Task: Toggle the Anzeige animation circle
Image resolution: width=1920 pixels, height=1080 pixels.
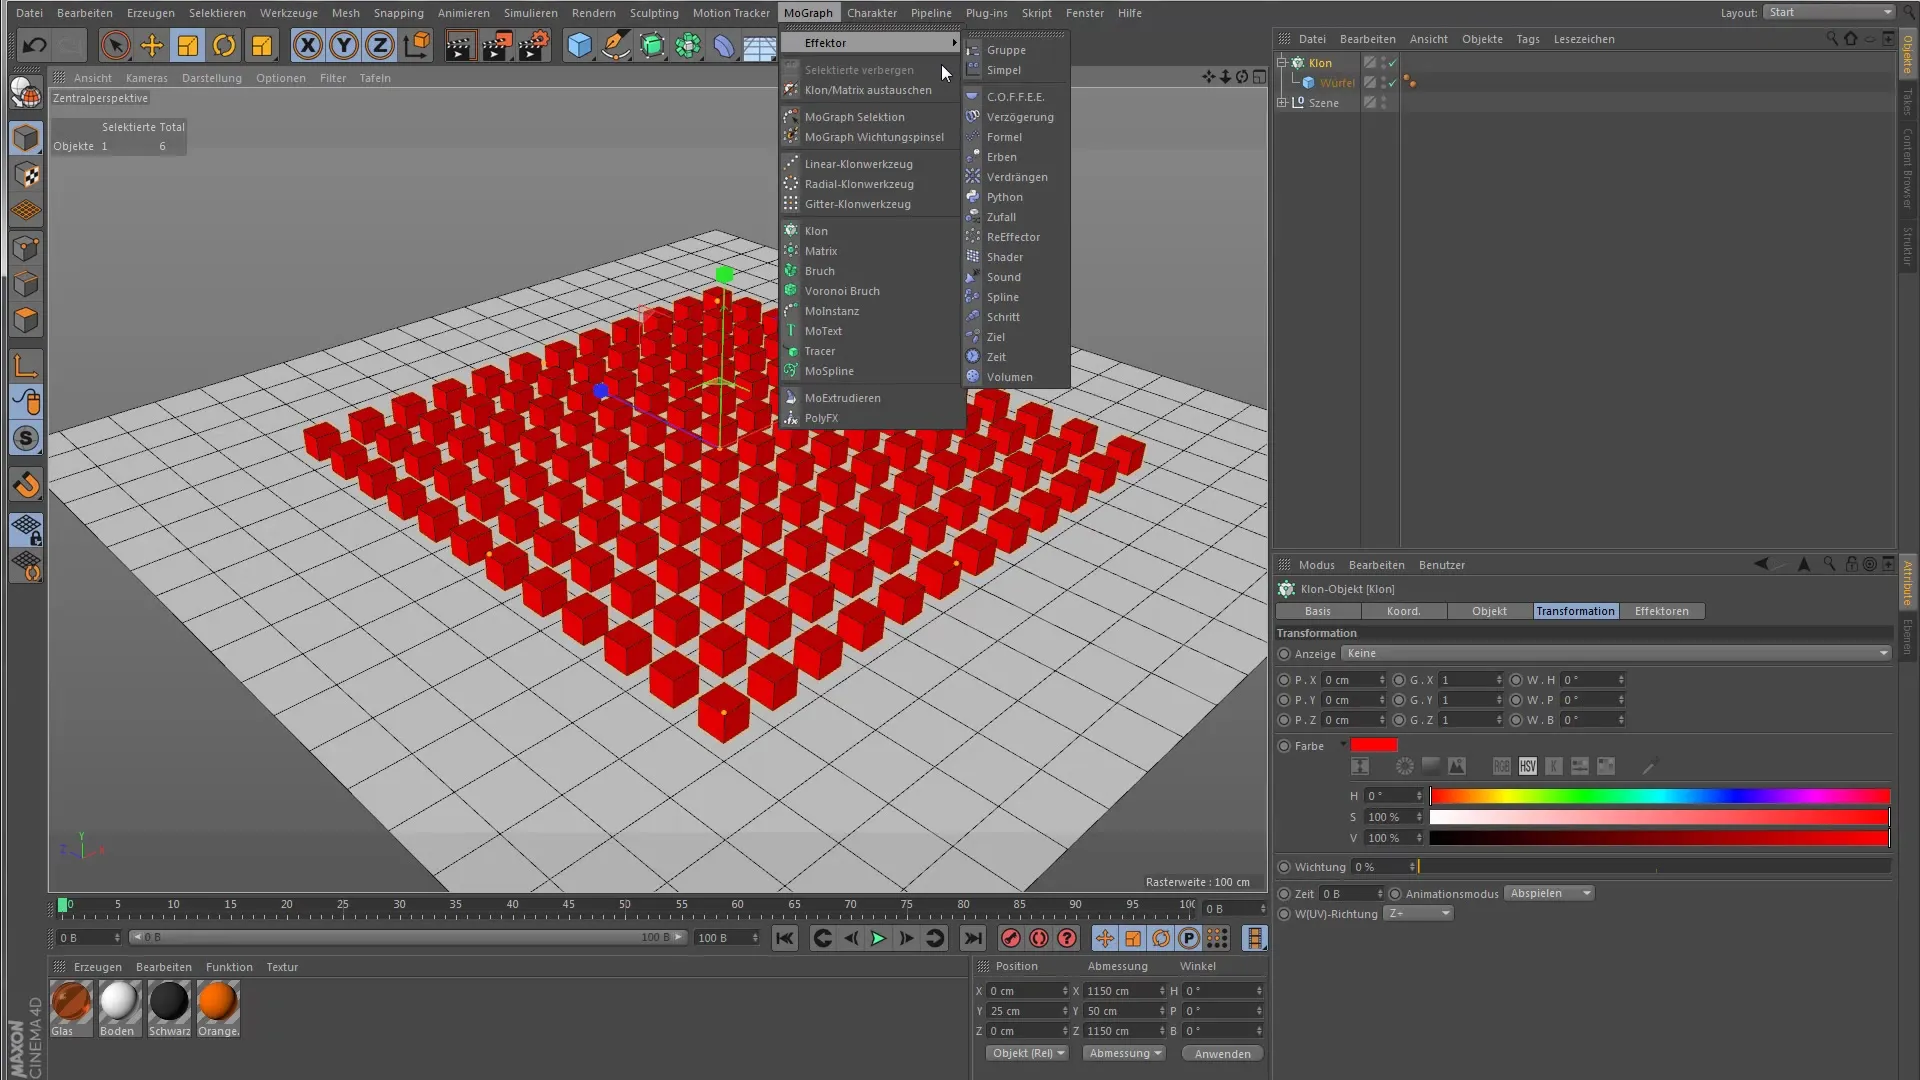Action: point(1284,654)
